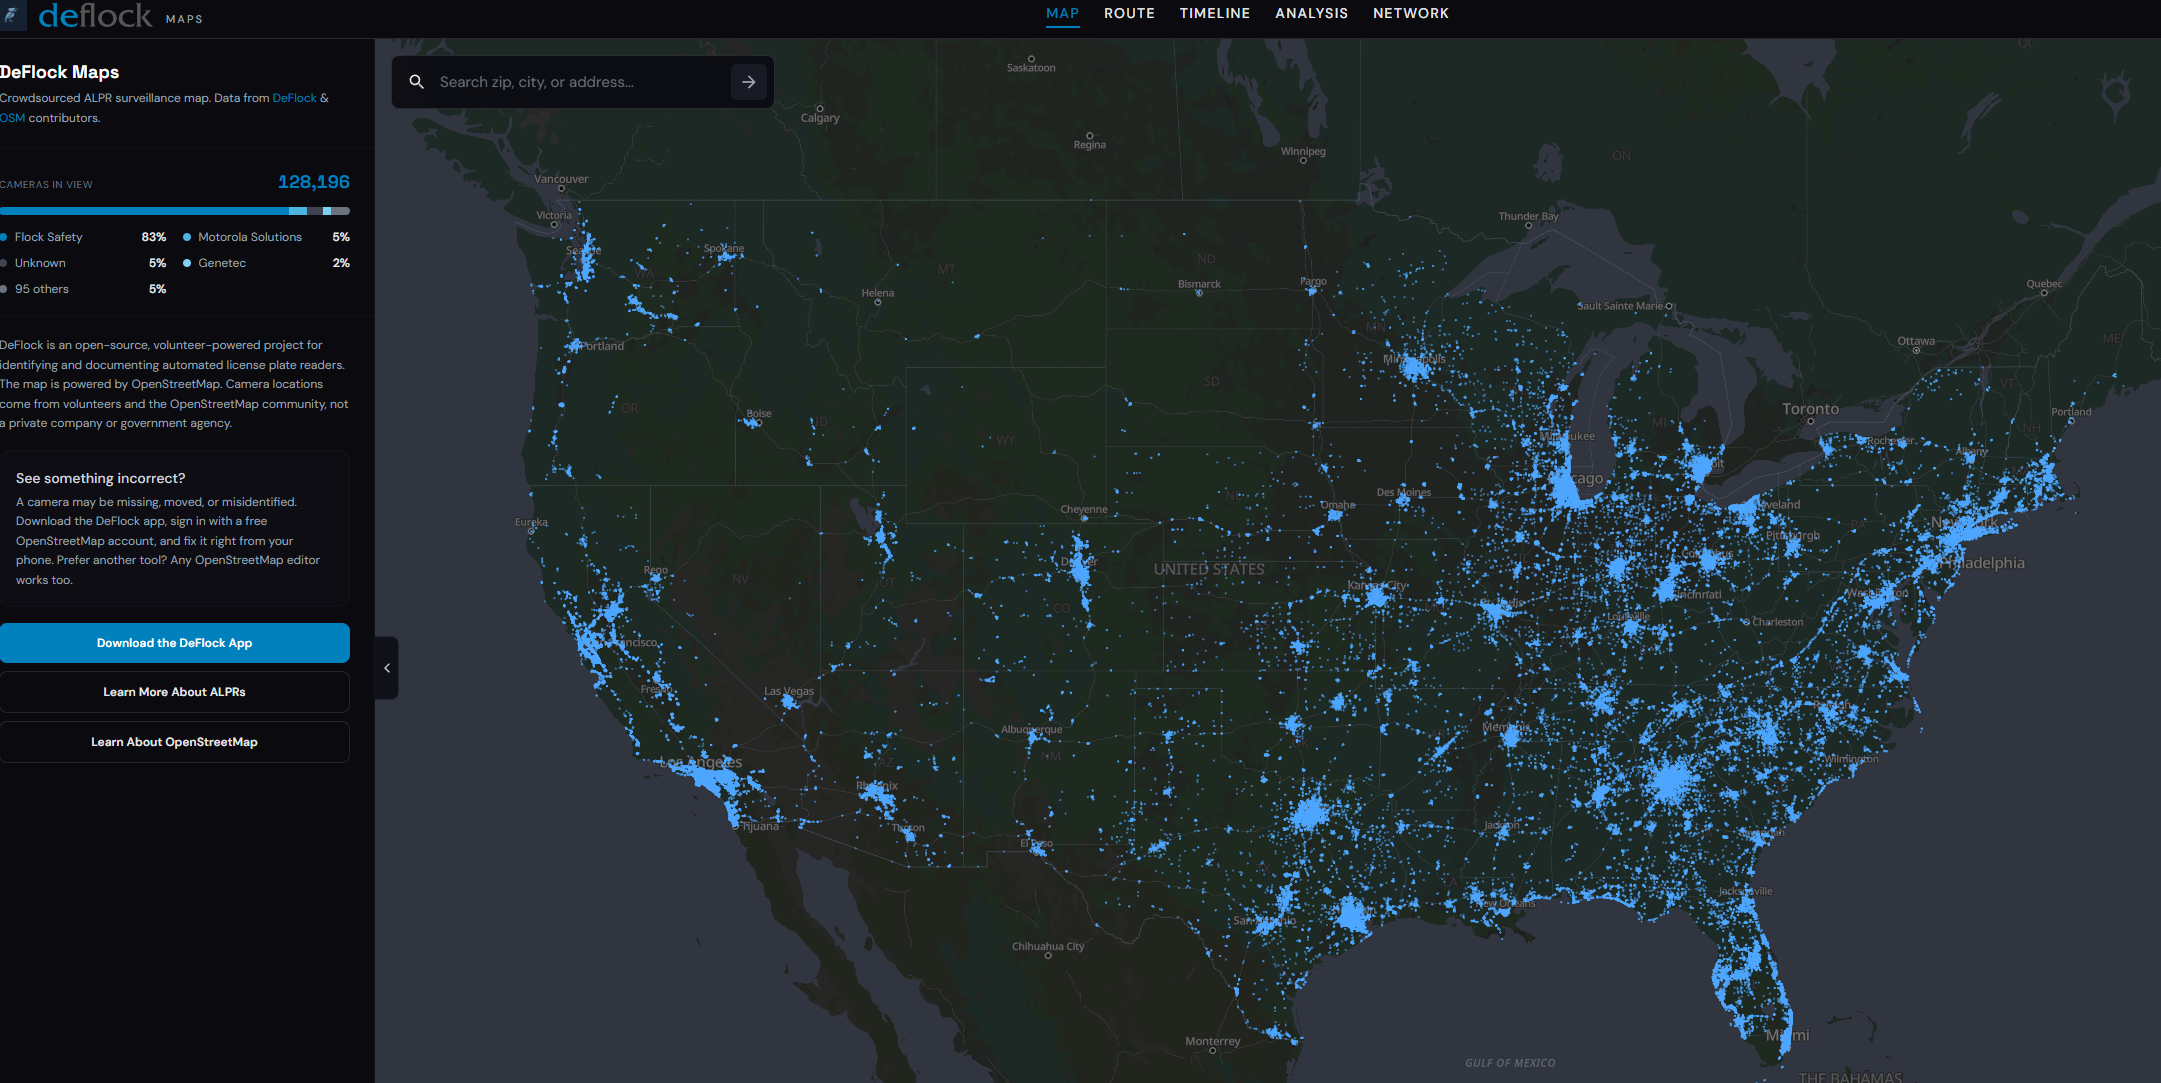Click Download the DeFlock App button
Image resolution: width=2161 pixels, height=1083 pixels.
(175, 643)
